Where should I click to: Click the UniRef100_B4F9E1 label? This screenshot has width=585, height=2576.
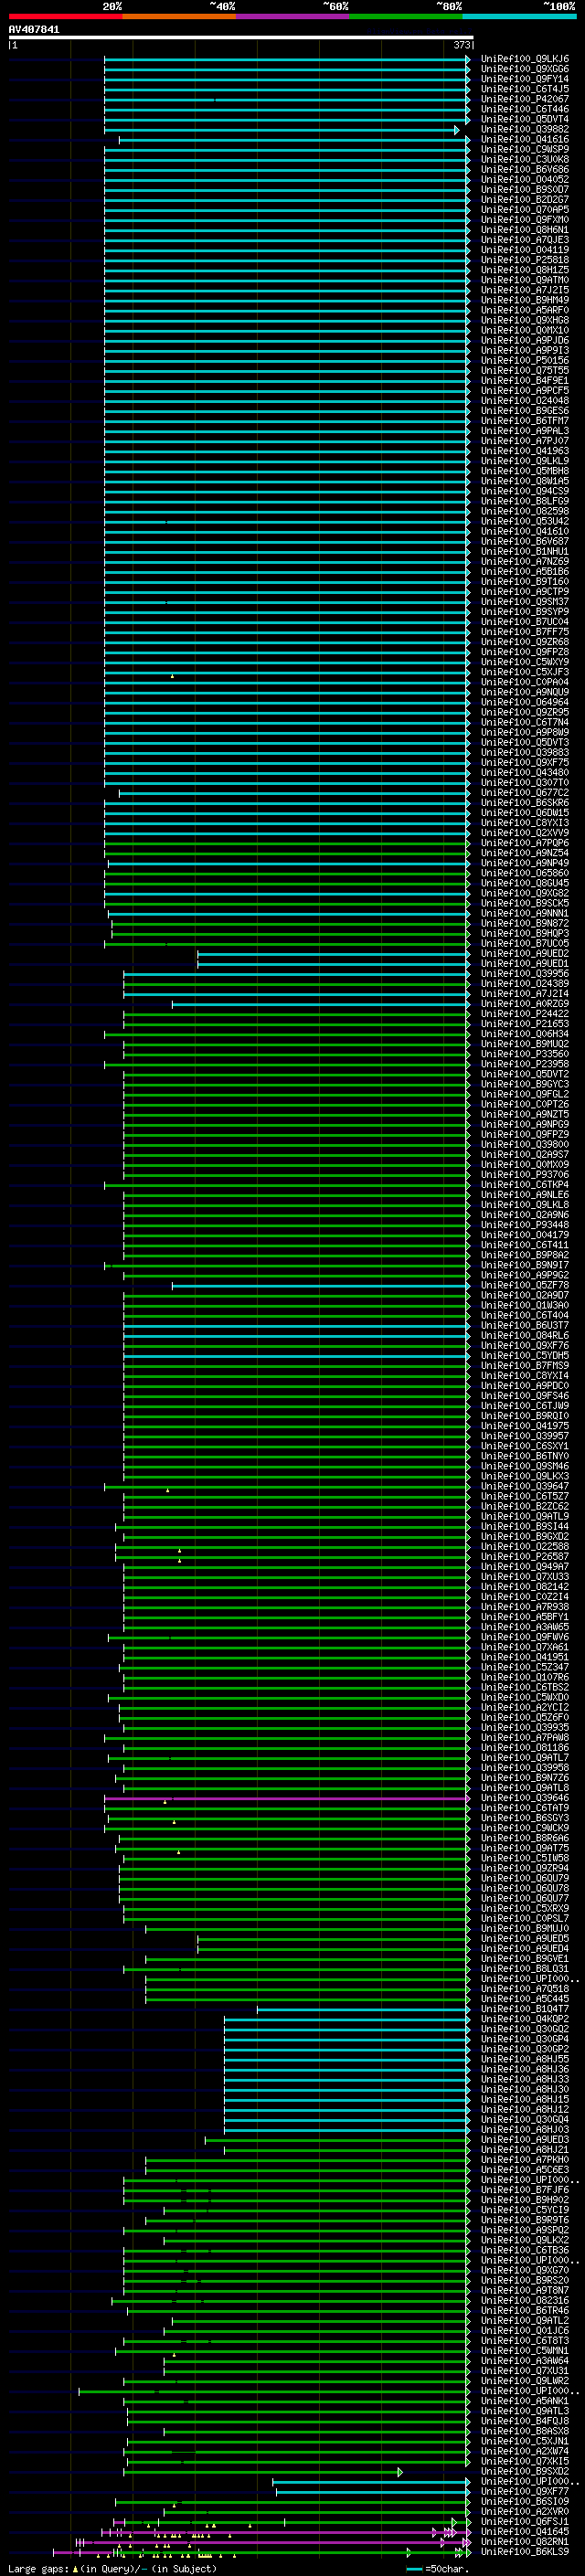pos(525,380)
